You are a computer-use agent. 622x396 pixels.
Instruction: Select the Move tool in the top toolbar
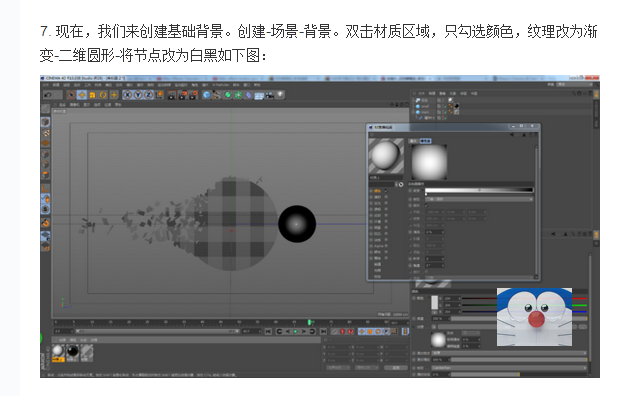[82, 95]
